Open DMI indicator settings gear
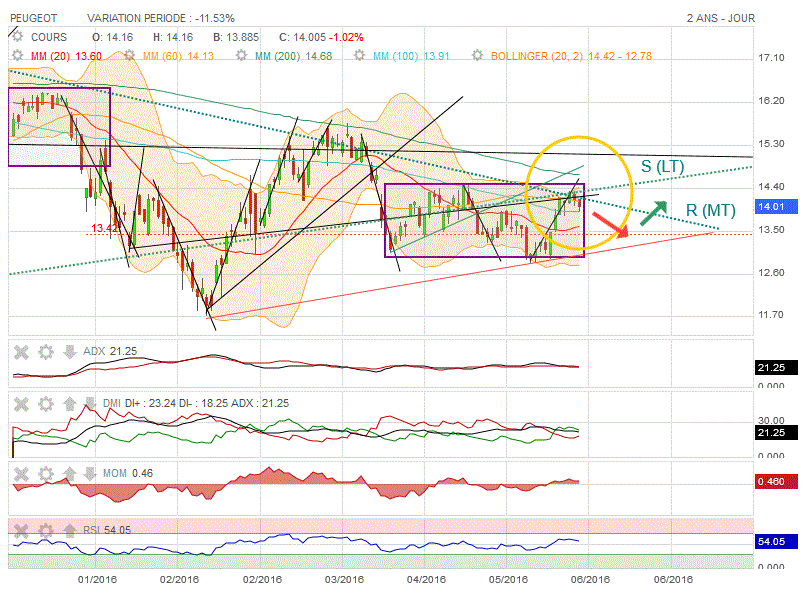Viewport: 808px width, 597px height. (46, 404)
